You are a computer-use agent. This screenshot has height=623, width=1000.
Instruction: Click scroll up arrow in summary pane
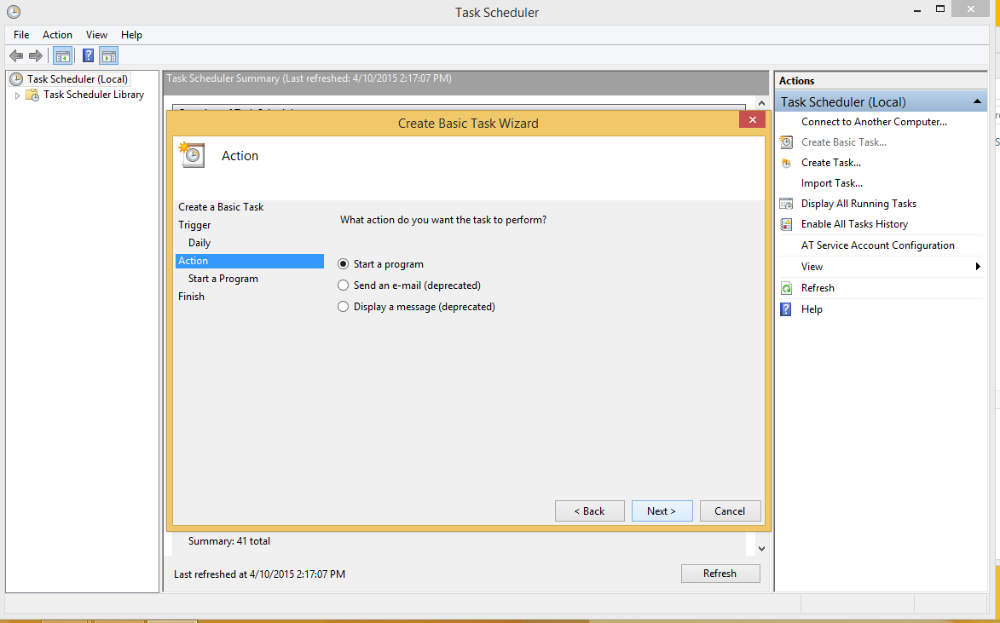(761, 103)
